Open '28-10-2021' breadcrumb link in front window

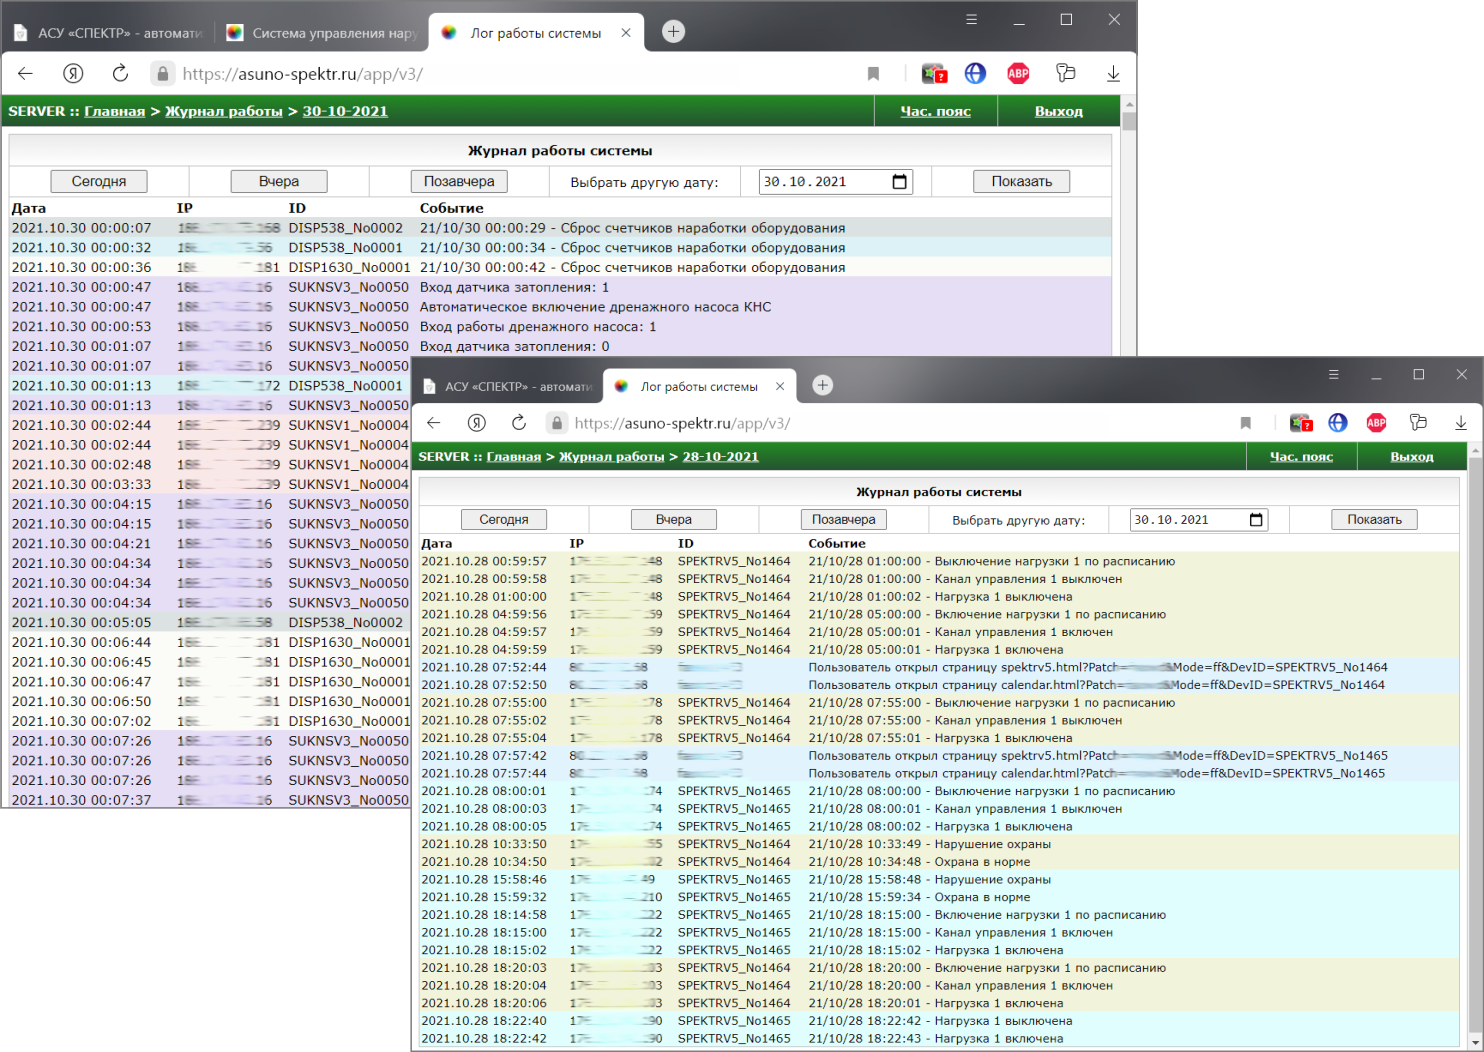(x=721, y=456)
